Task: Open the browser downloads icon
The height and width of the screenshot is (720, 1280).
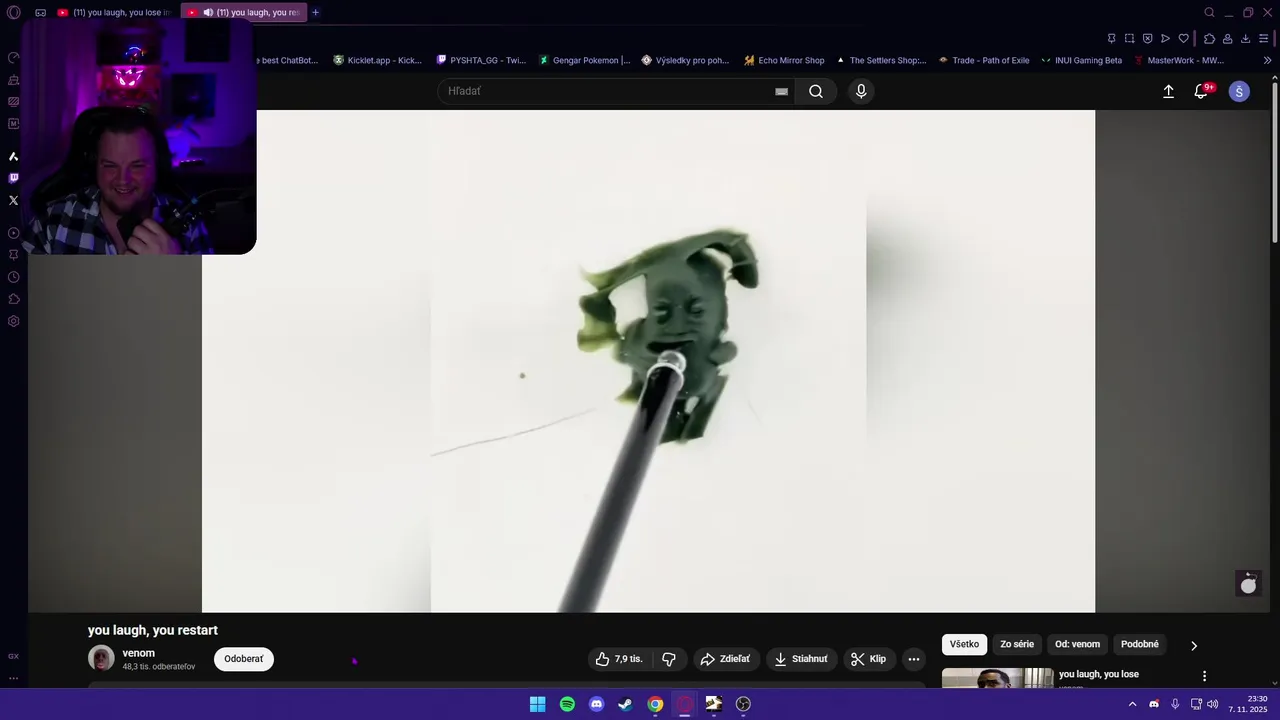Action: tap(1245, 38)
